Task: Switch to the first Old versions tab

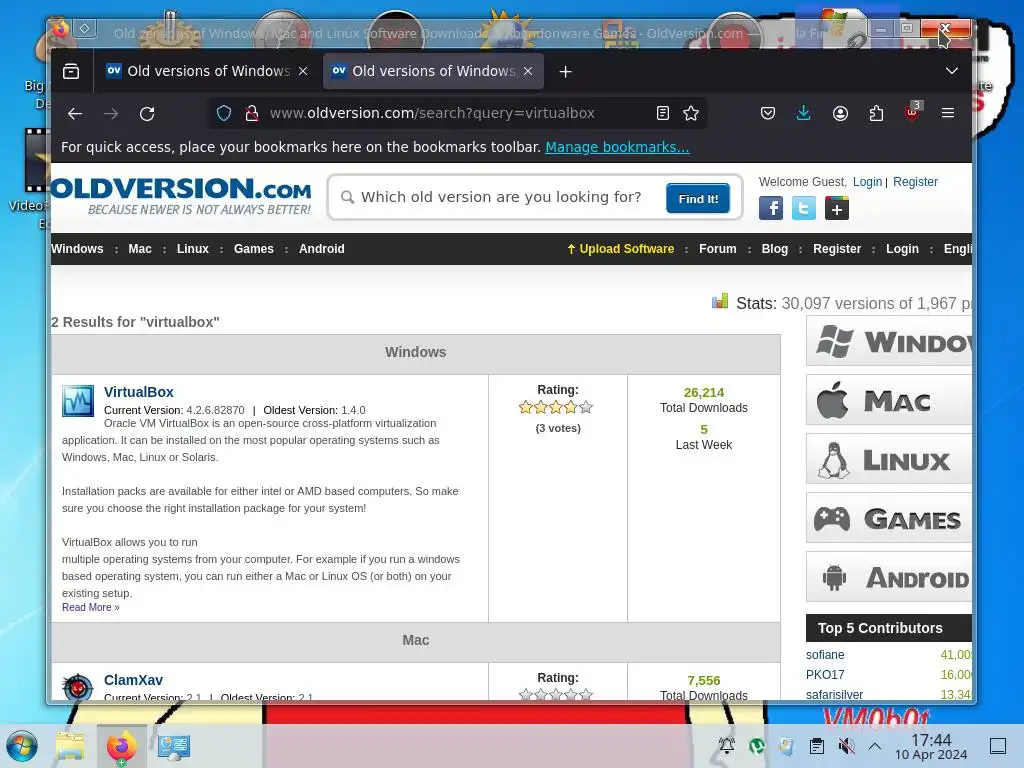Action: [x=206, y=71]
